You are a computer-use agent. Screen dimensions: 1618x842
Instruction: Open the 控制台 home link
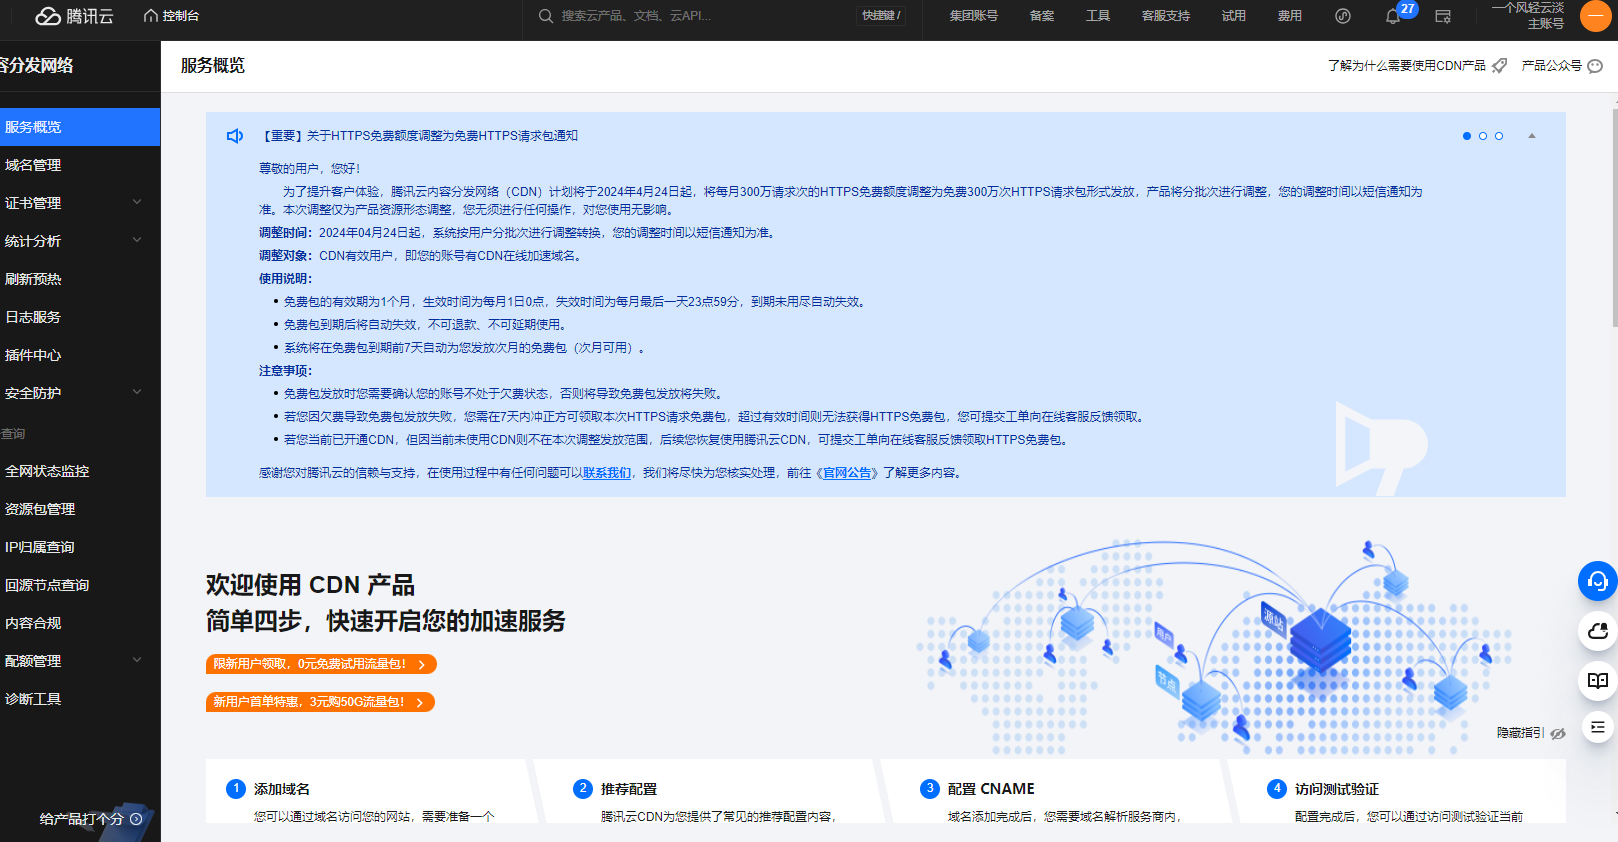click(171, 16)
